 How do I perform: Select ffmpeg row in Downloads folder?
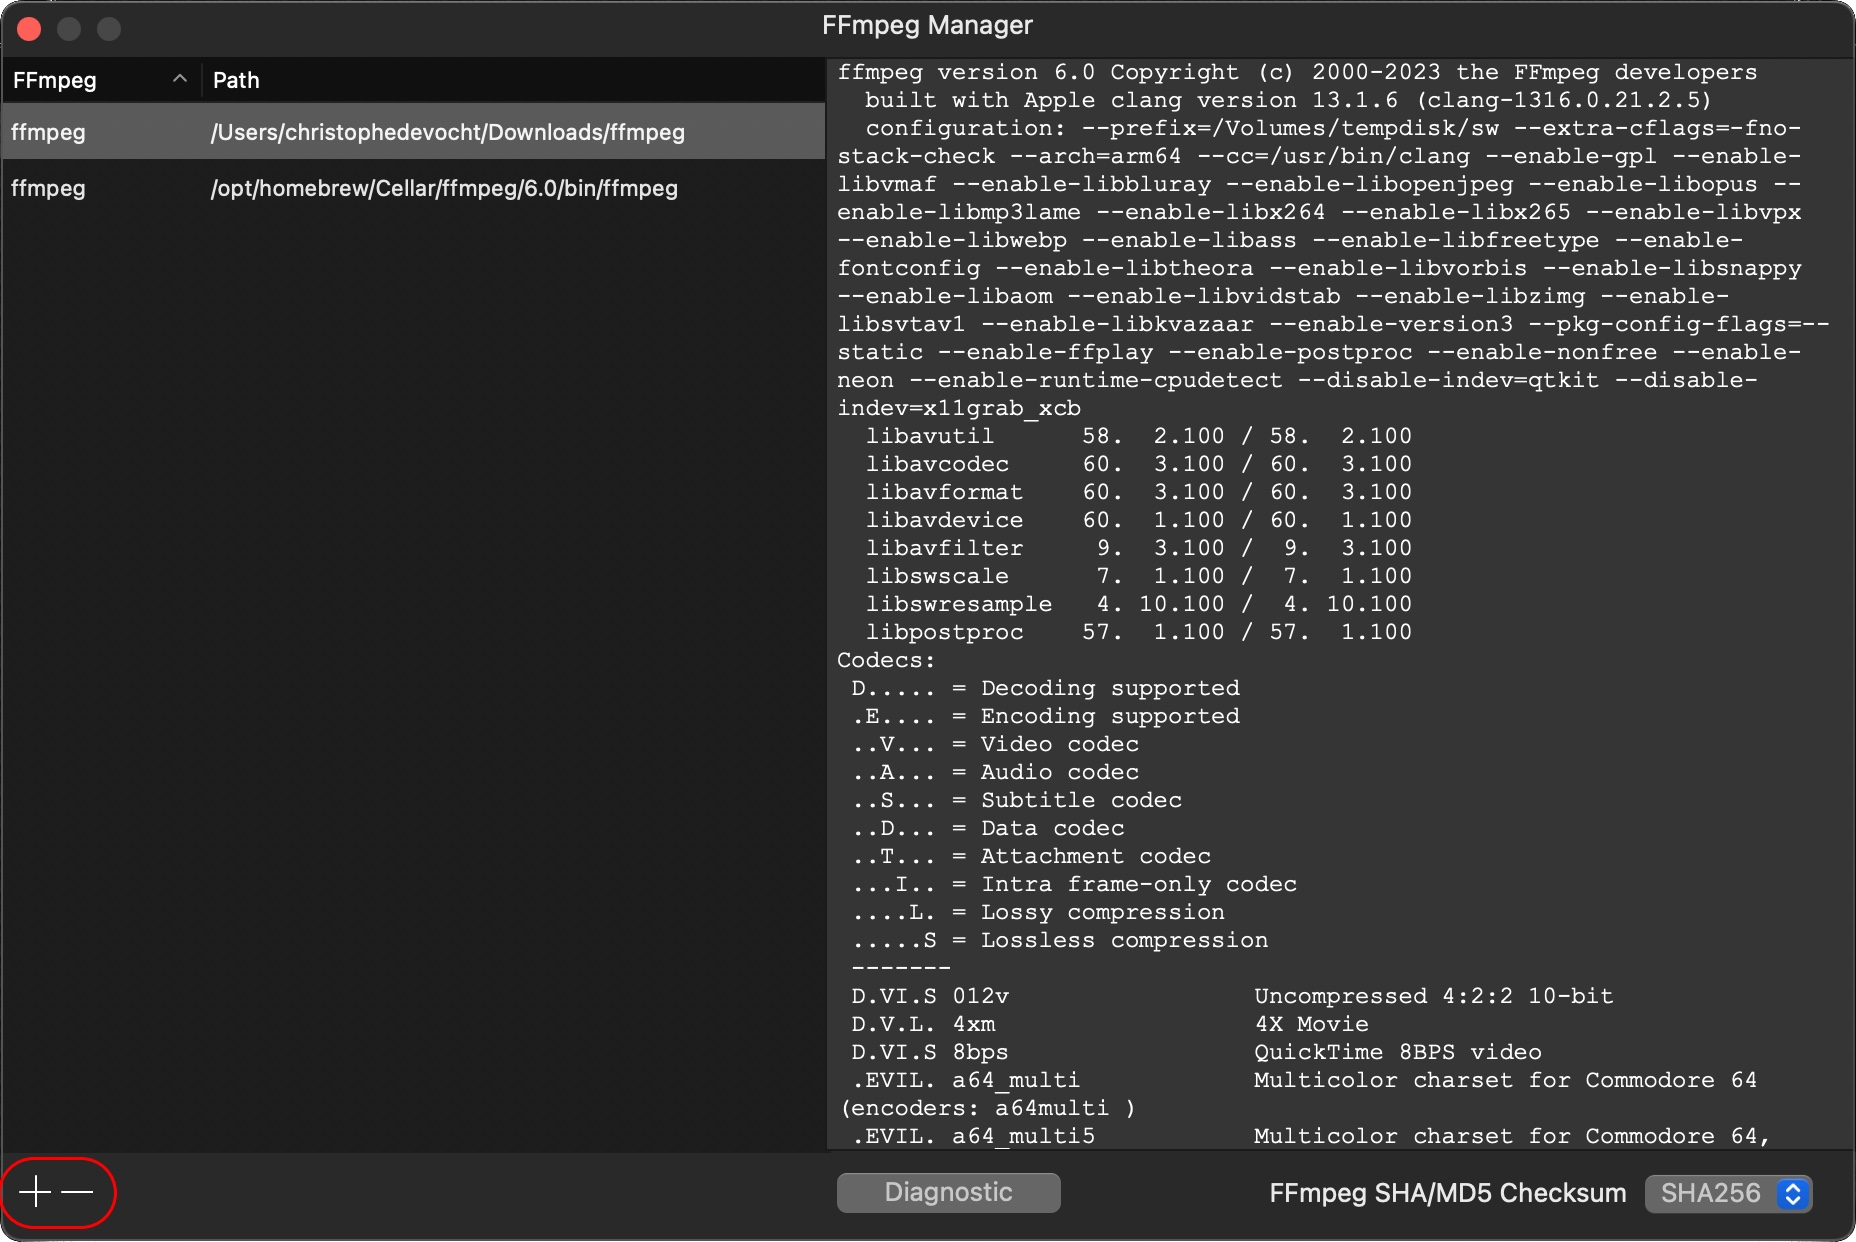(413, 132)
